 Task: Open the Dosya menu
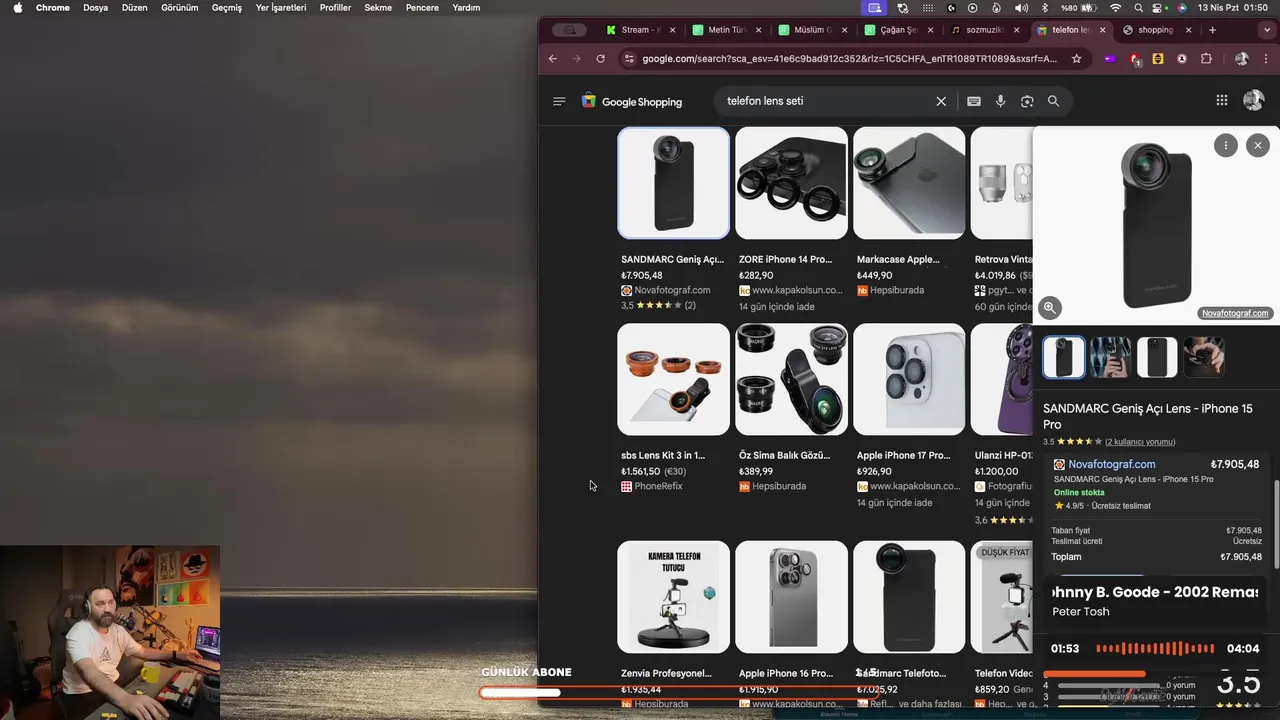point(95,7)
